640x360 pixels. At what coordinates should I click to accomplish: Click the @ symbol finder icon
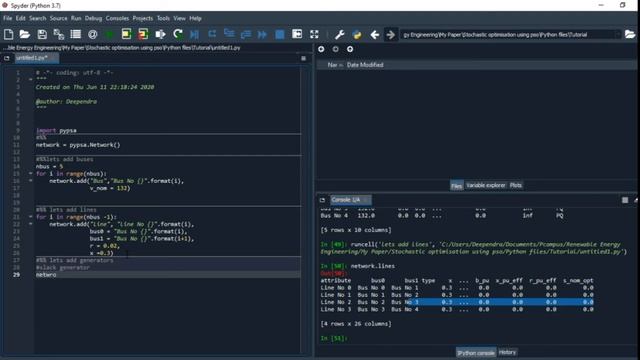(93, 35)
